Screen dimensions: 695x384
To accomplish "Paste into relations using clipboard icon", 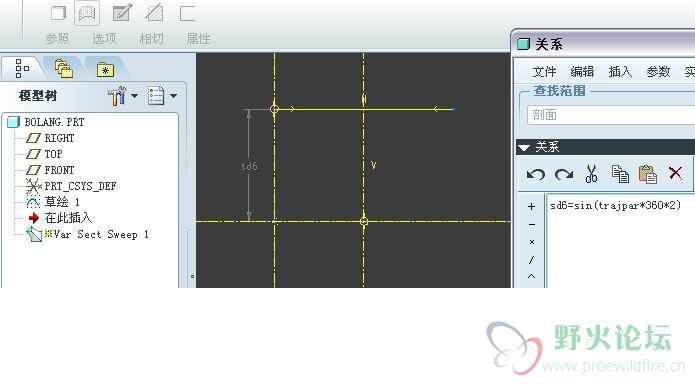I will [x=648, y=174].
